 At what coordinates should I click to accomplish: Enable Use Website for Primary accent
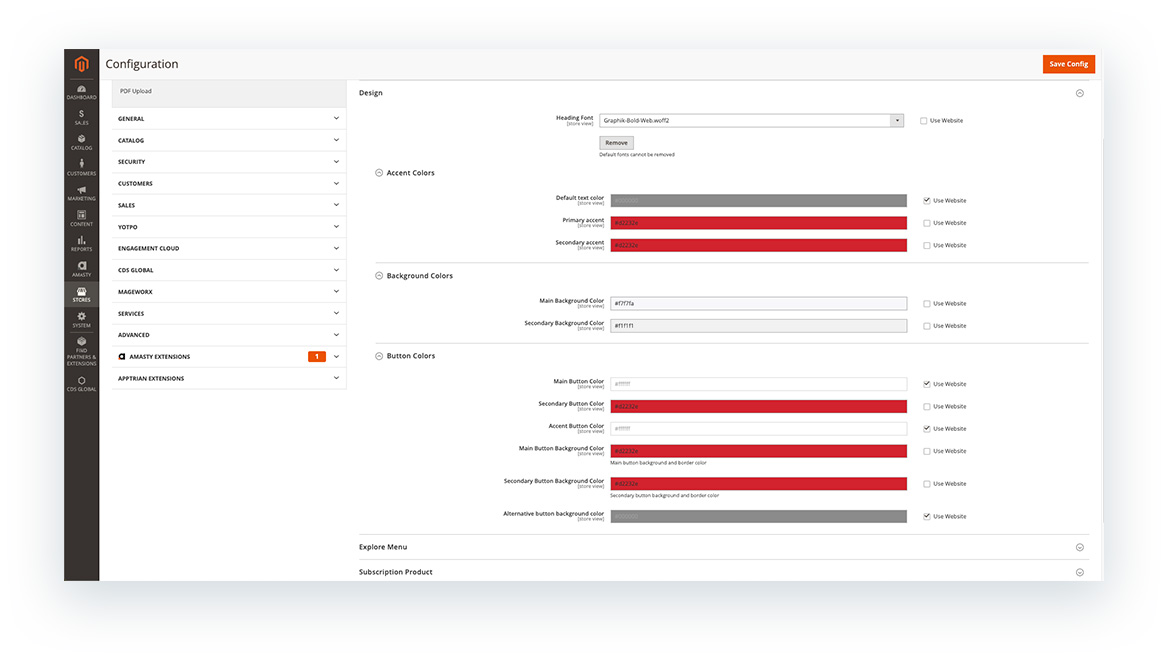coord(926,222)
